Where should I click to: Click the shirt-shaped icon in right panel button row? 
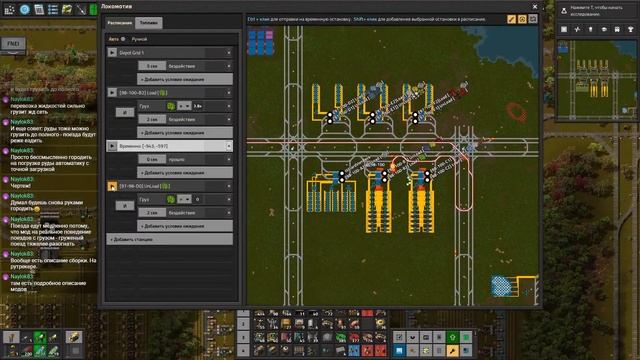(630, 29)
